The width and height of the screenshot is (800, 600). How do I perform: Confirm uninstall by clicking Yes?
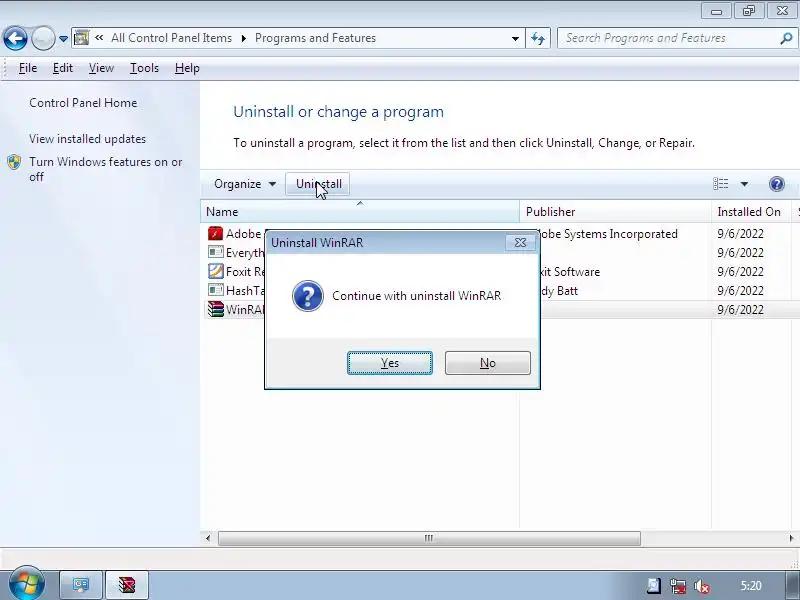click(x=390, y=363)
